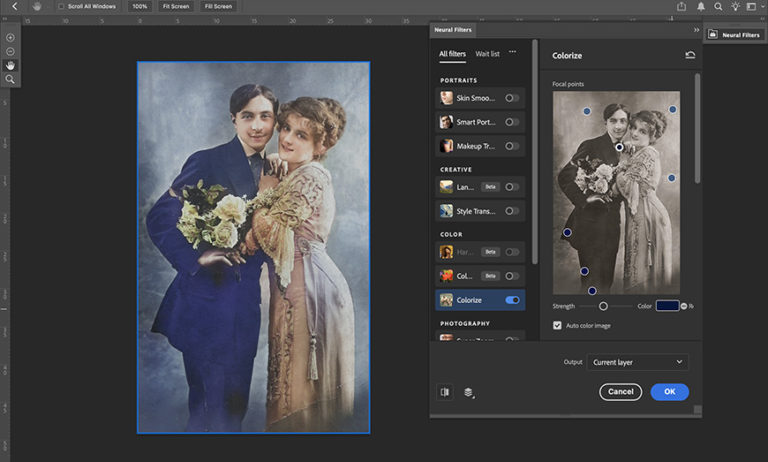Click the back arrow in the top bar

click(x=14, y=6)
